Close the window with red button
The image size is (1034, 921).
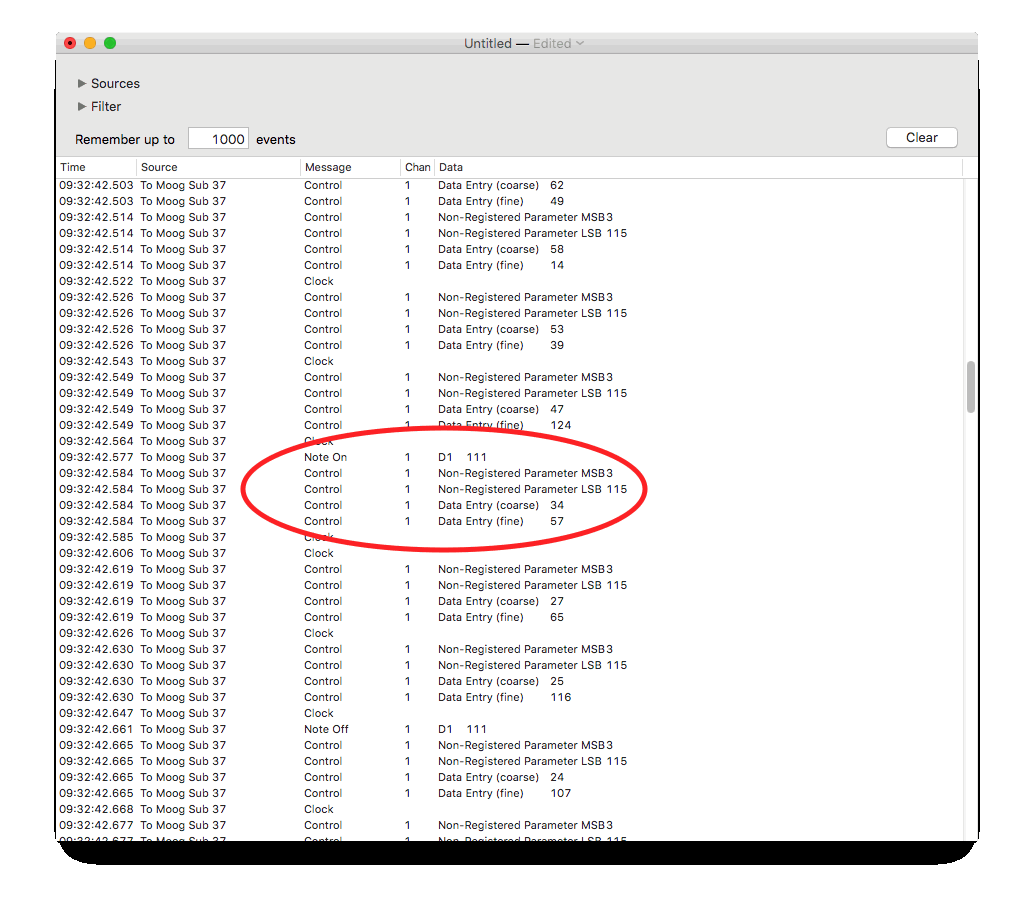tap(70, 43)
